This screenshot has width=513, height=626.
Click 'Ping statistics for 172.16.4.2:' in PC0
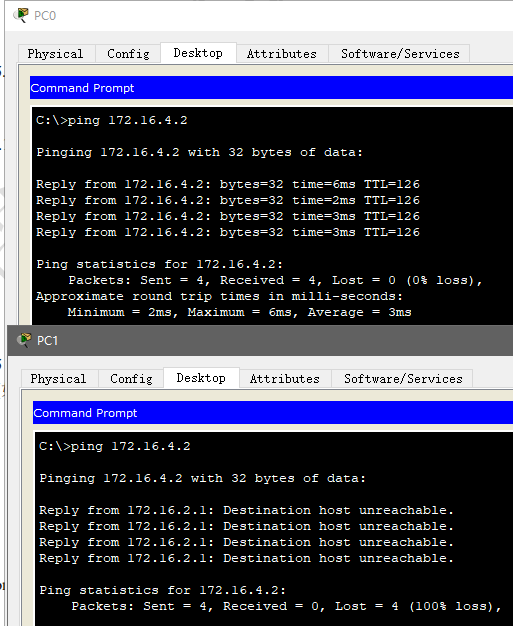pos(160,264)
